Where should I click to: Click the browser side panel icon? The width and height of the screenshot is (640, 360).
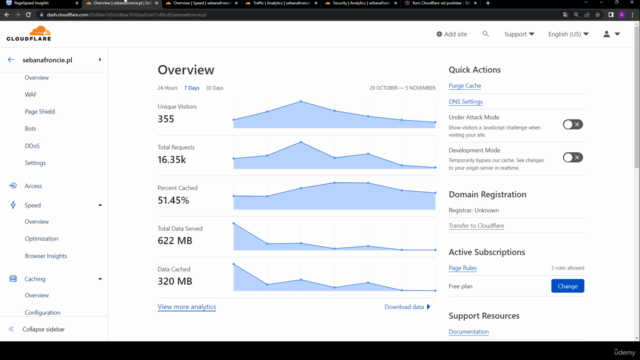[611, 15]
